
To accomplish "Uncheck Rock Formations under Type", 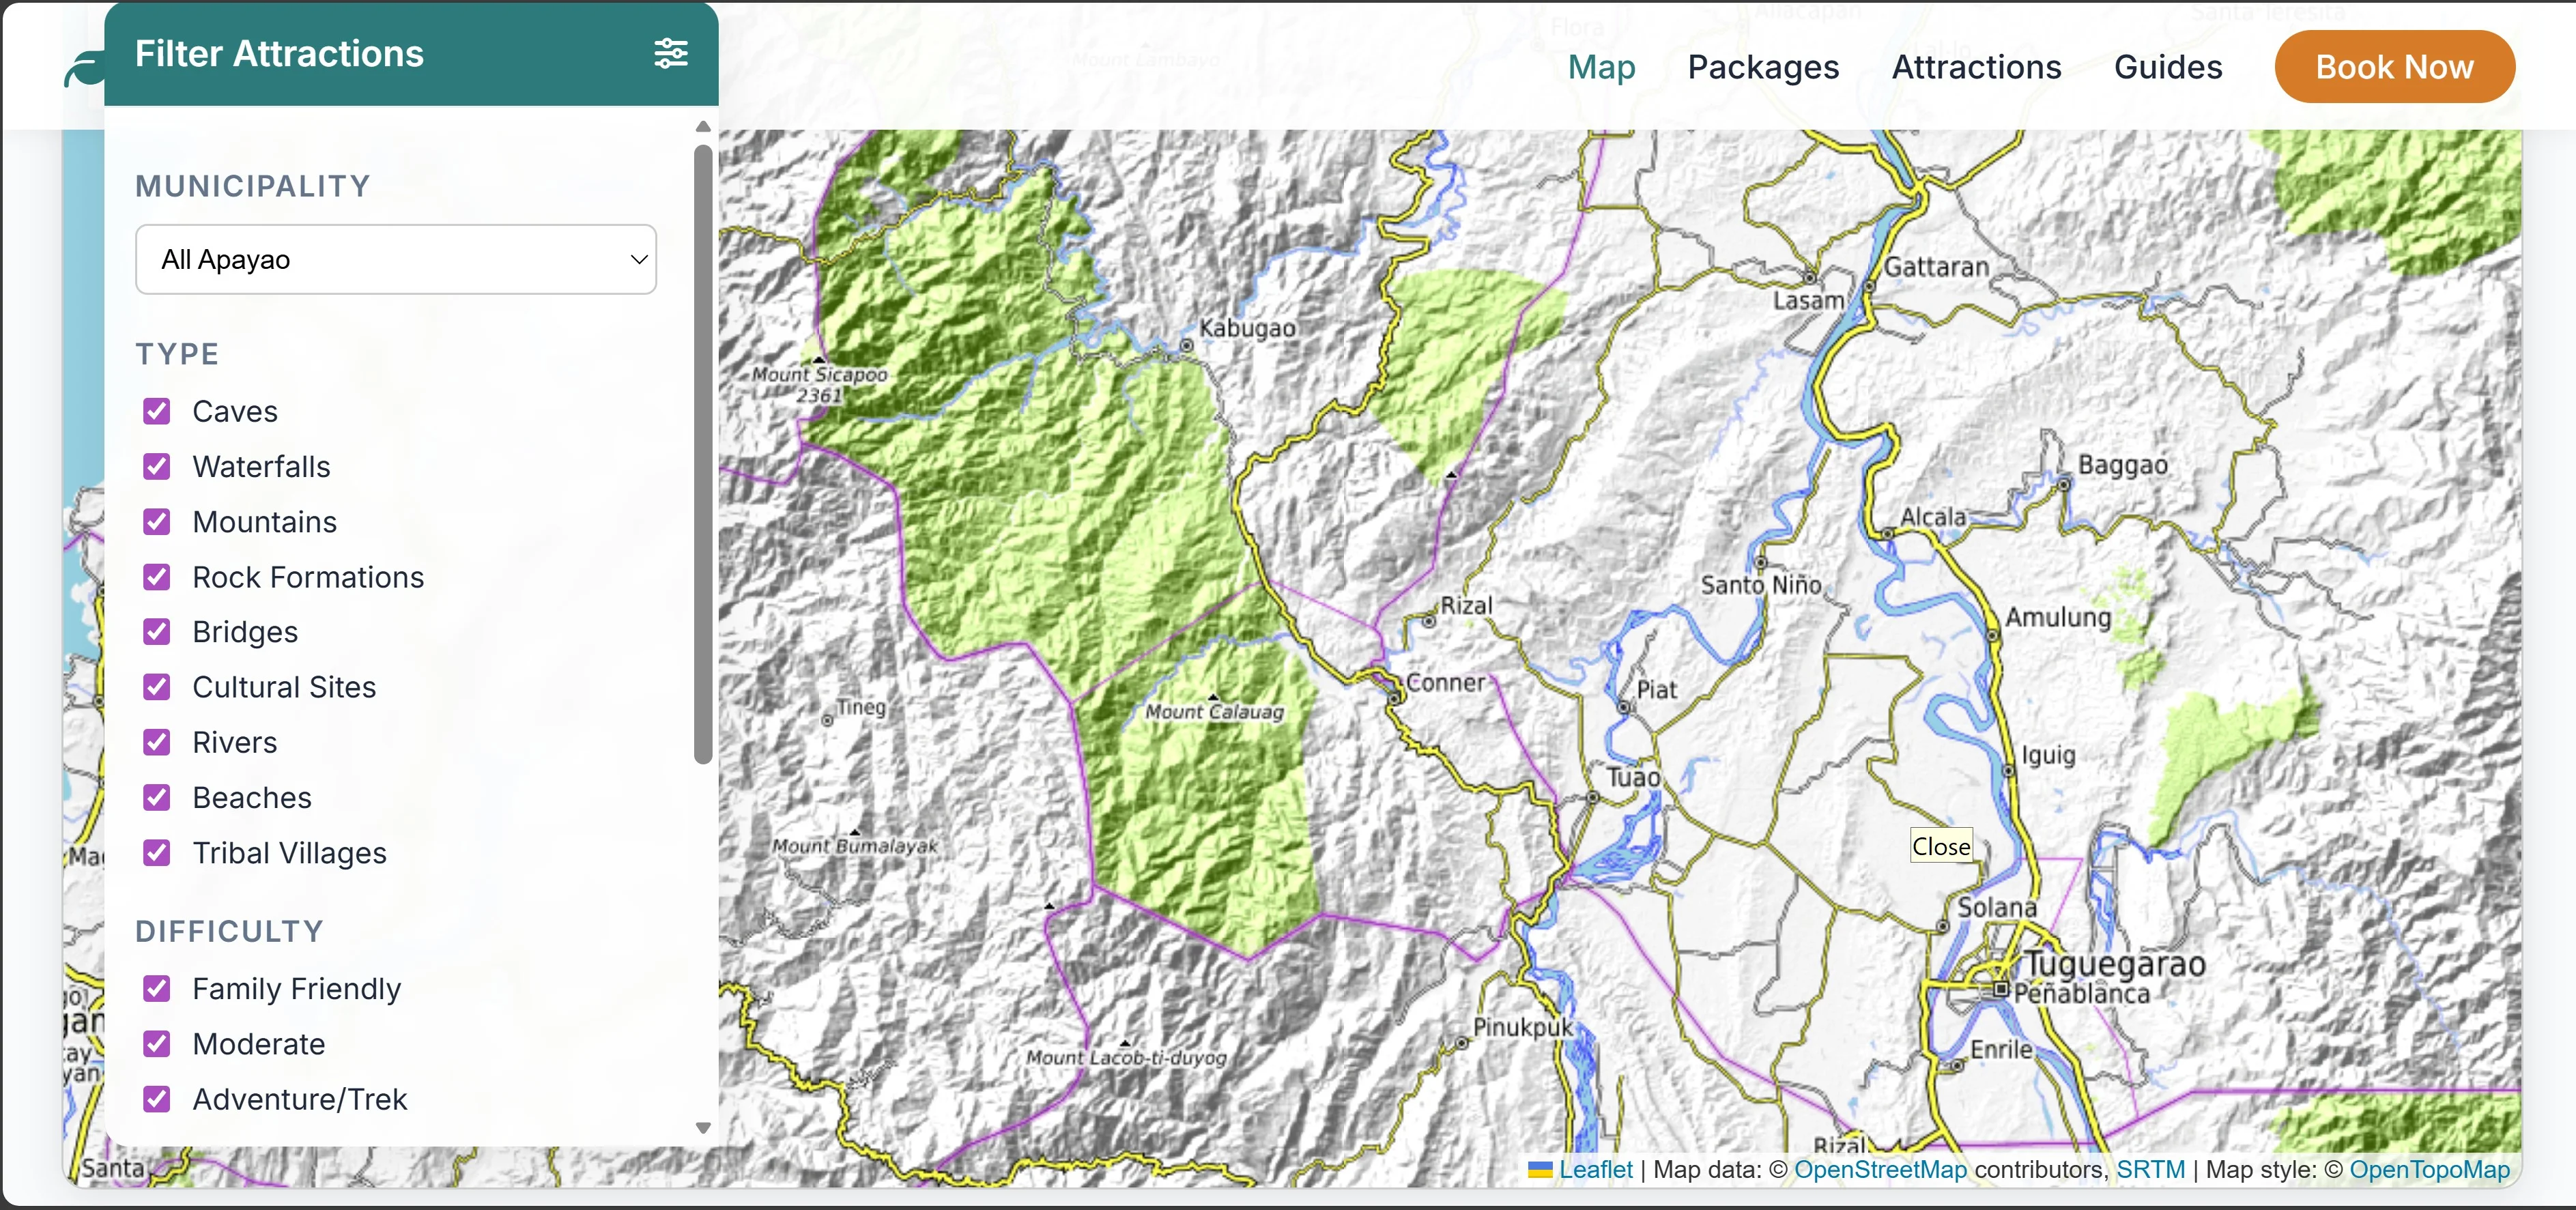I will pyautogui.click(x=157, y=576).
